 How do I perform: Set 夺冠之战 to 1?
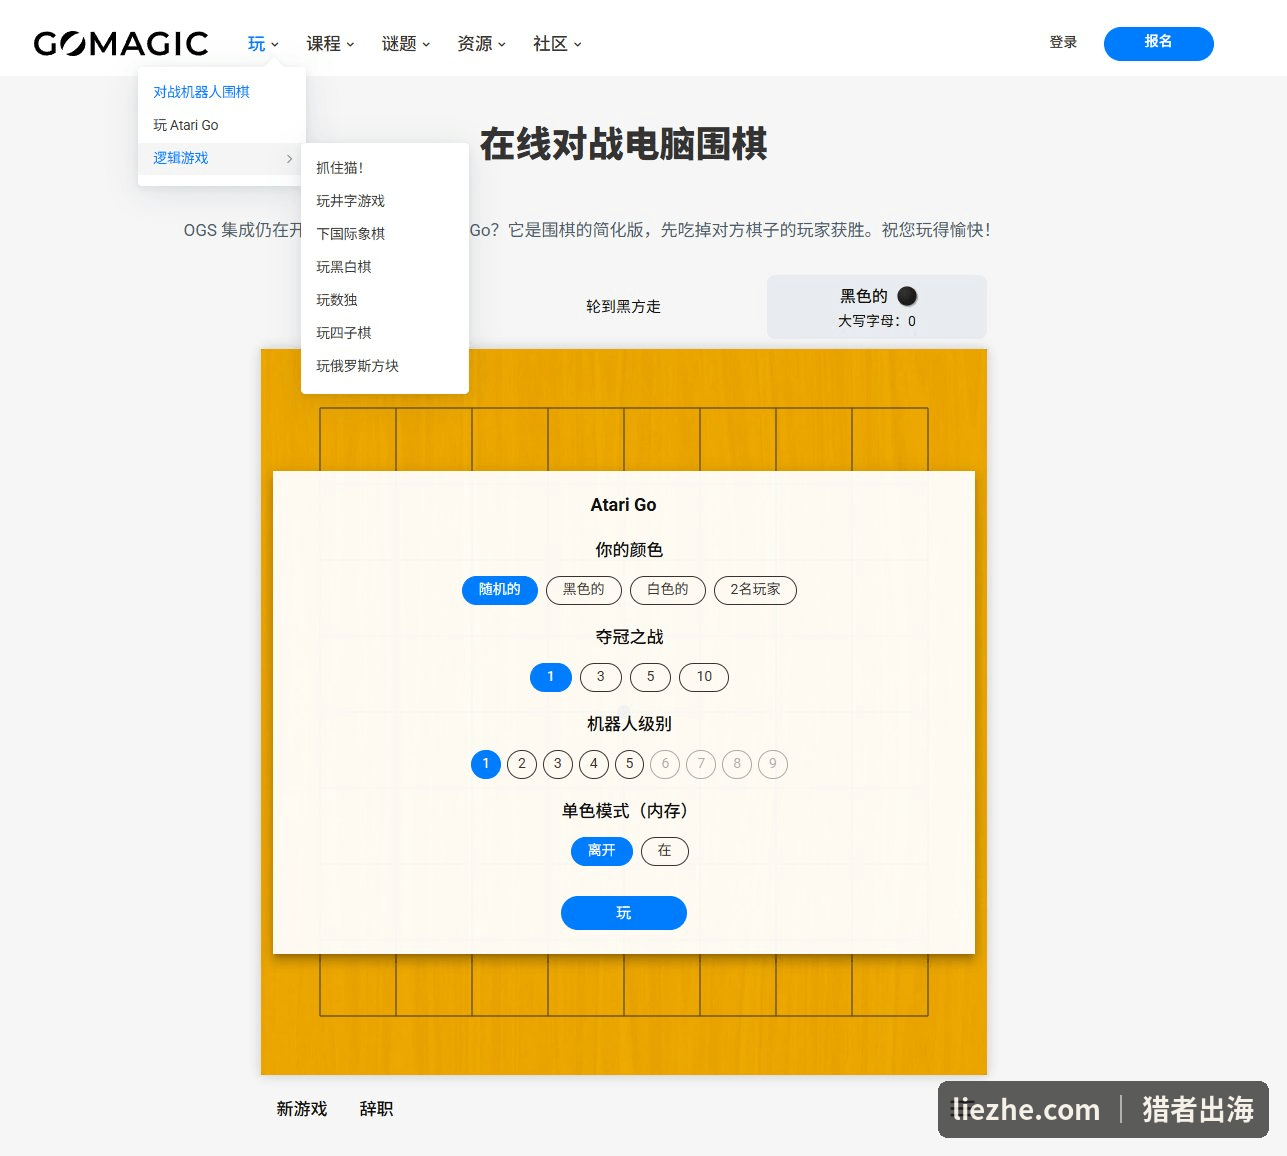point(550,677)
